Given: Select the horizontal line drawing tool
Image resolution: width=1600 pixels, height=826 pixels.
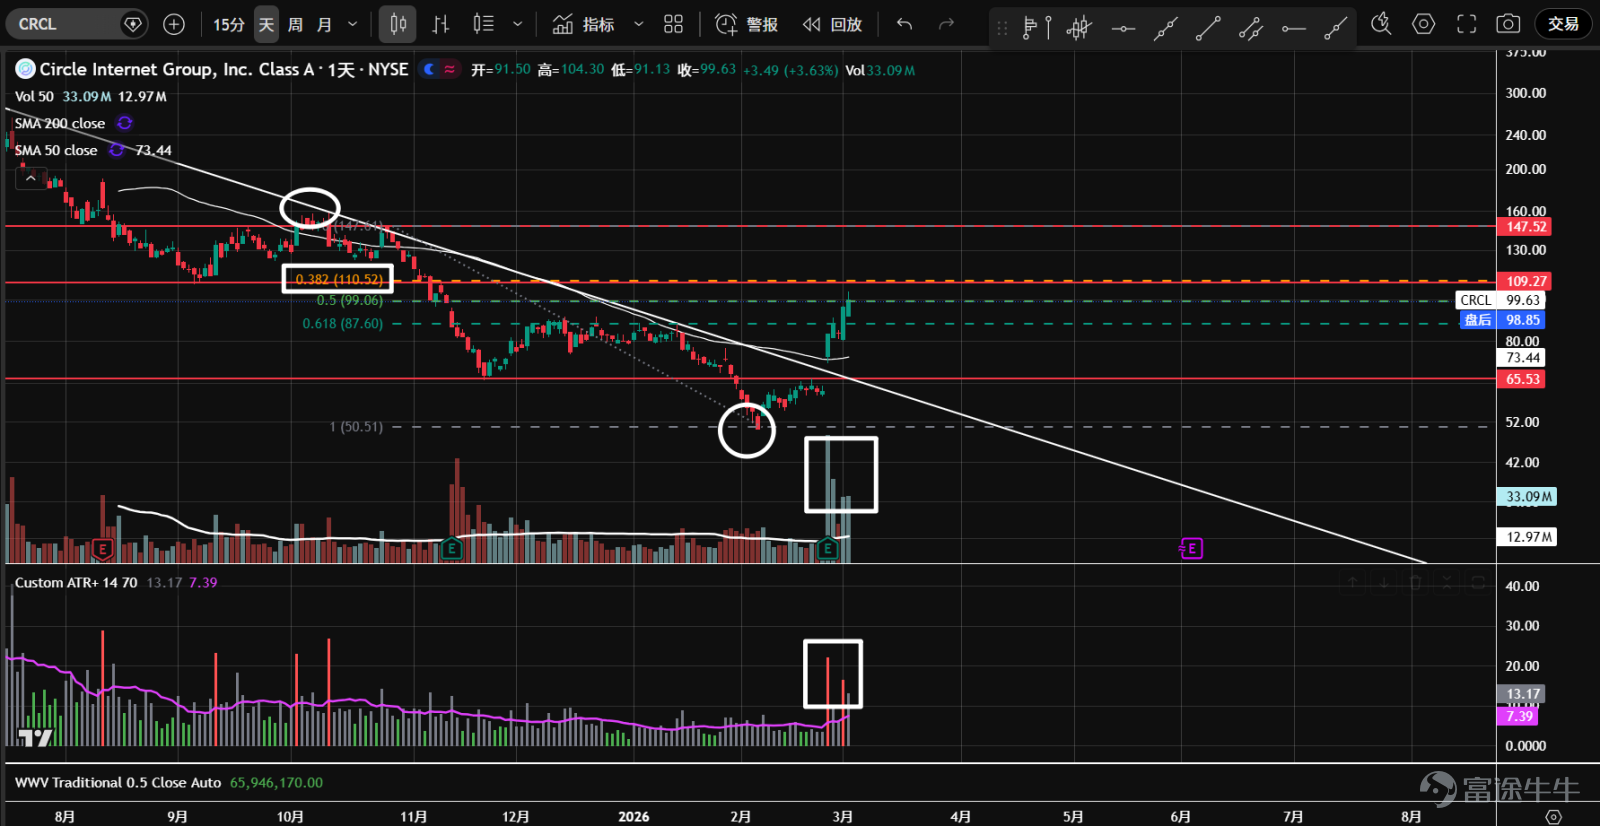Looking at the screenshot, I should [1123, 28].
